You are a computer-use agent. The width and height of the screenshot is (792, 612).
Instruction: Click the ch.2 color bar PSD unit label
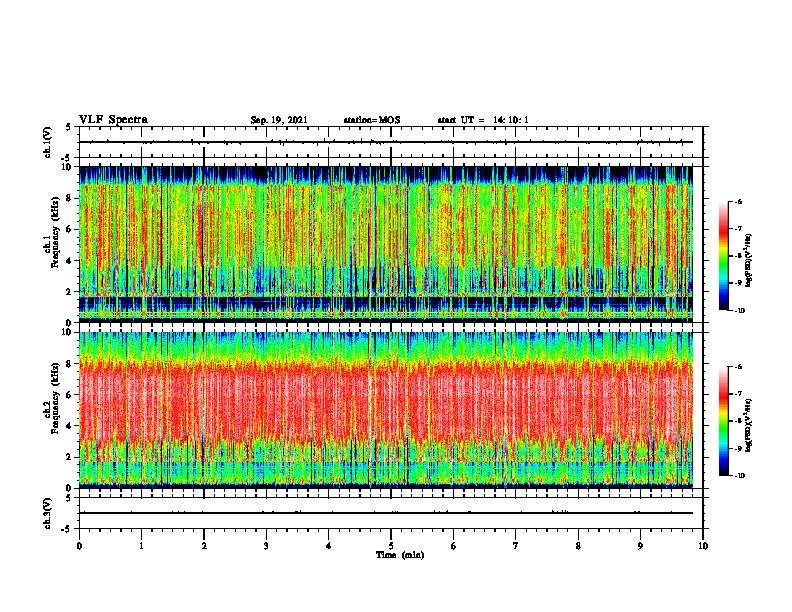tap(749, 426)
